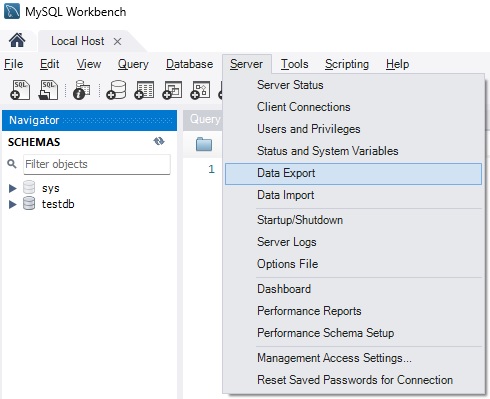The height and width of the screenshot is (399, 490).
Task: Open SQL script file icon
Action: pos(48,90)
